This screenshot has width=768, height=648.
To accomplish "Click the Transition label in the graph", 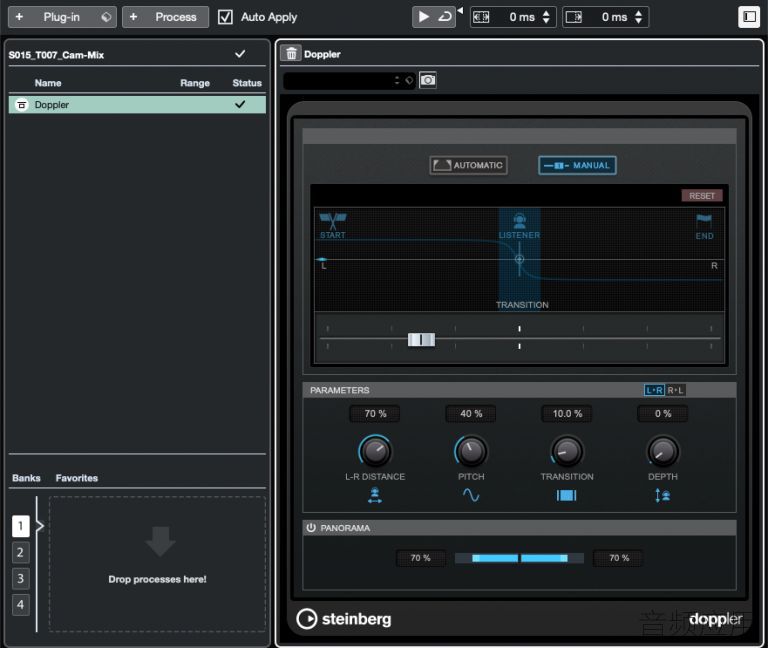I will tap(522, 305).
